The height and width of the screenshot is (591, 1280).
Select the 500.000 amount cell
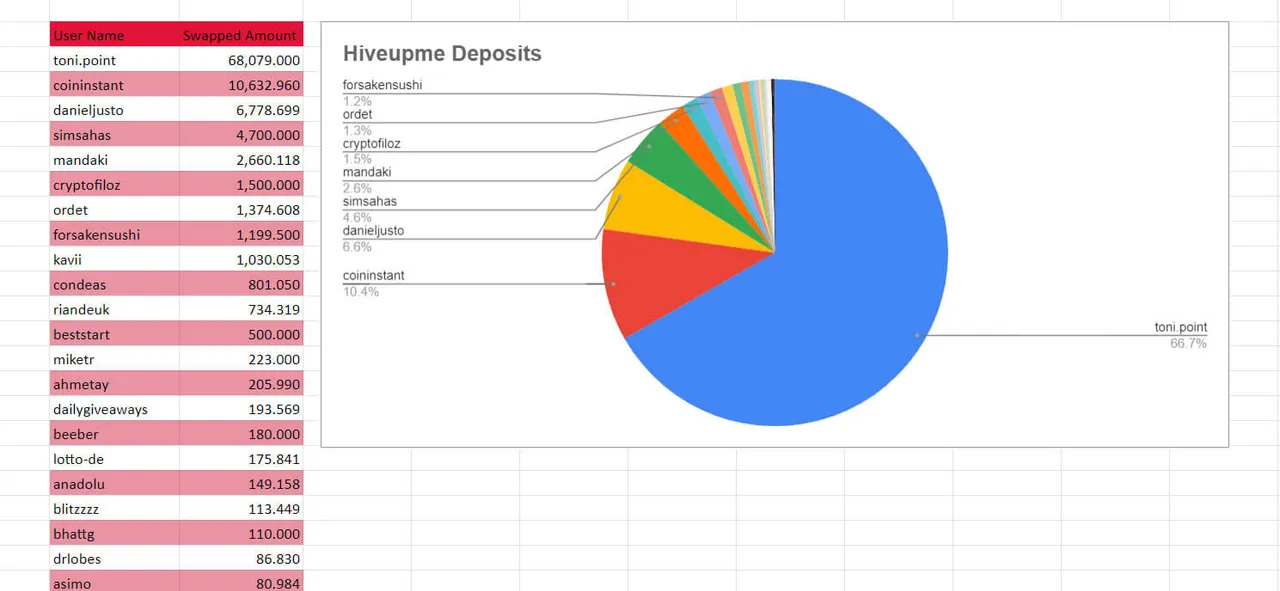coord(241,335)
